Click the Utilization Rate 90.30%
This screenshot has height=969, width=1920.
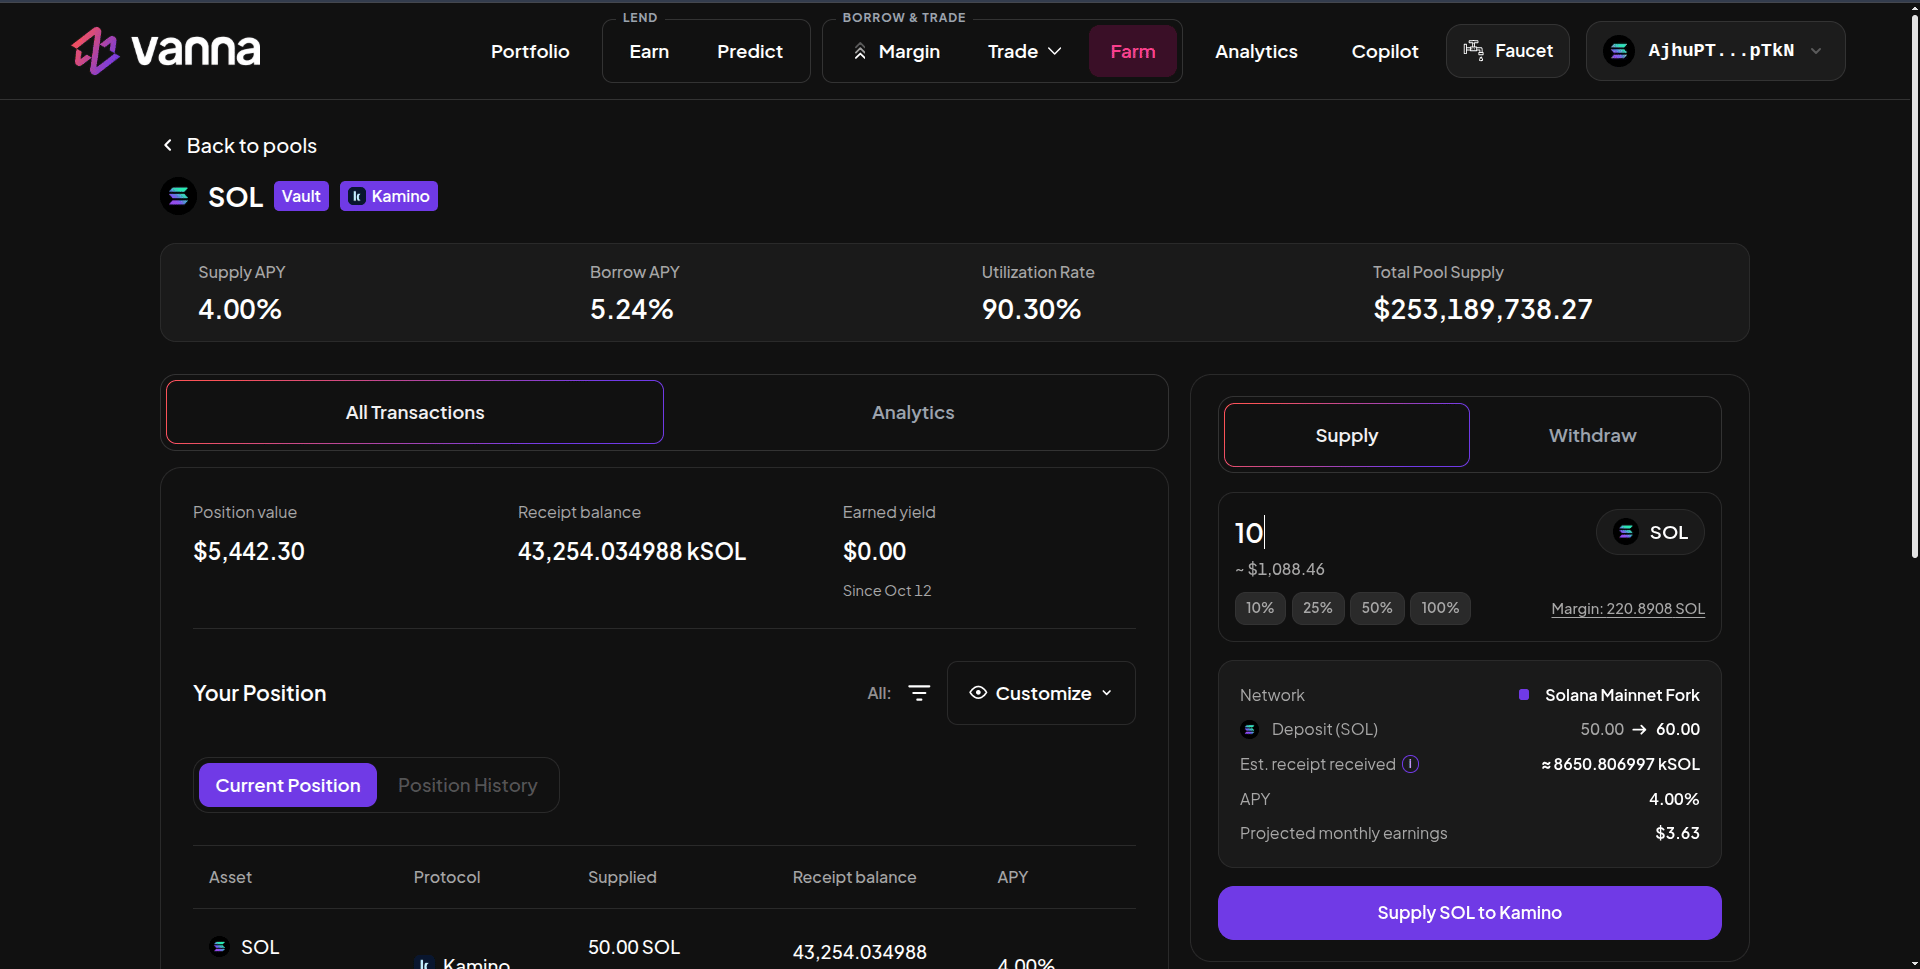(1032, 309)
